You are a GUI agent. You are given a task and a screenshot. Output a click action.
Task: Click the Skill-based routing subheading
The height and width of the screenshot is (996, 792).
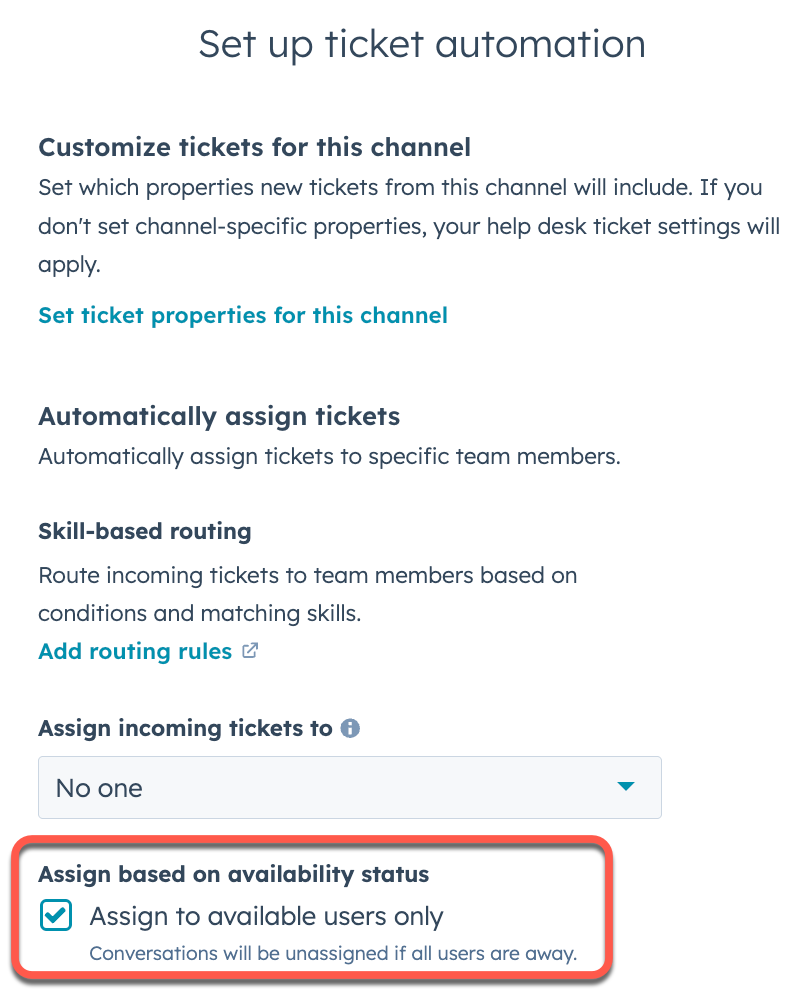point(145,531)
